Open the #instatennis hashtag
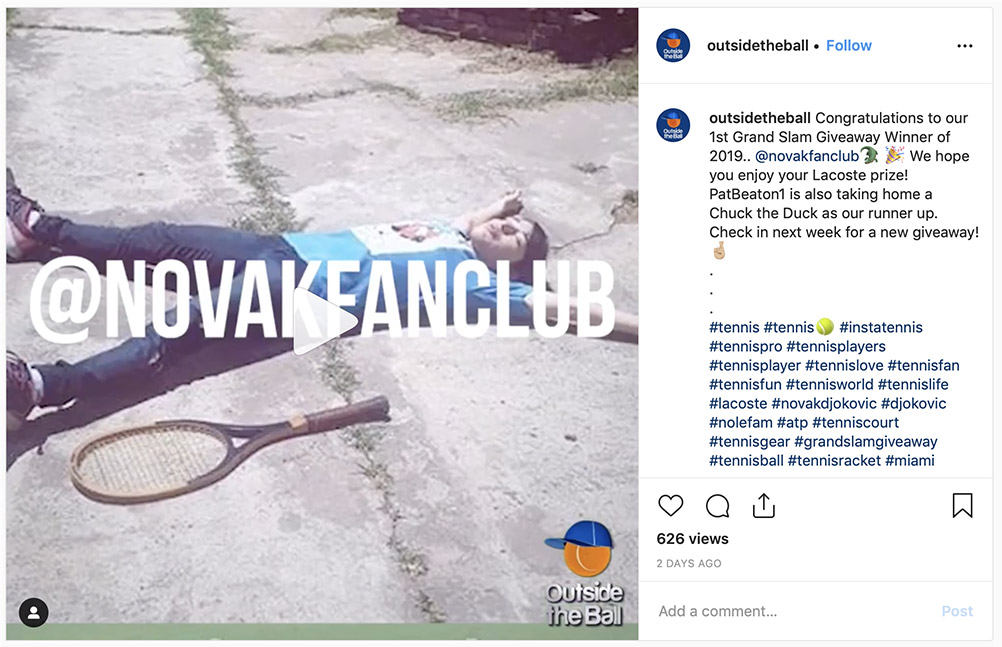 click(881, 327)
